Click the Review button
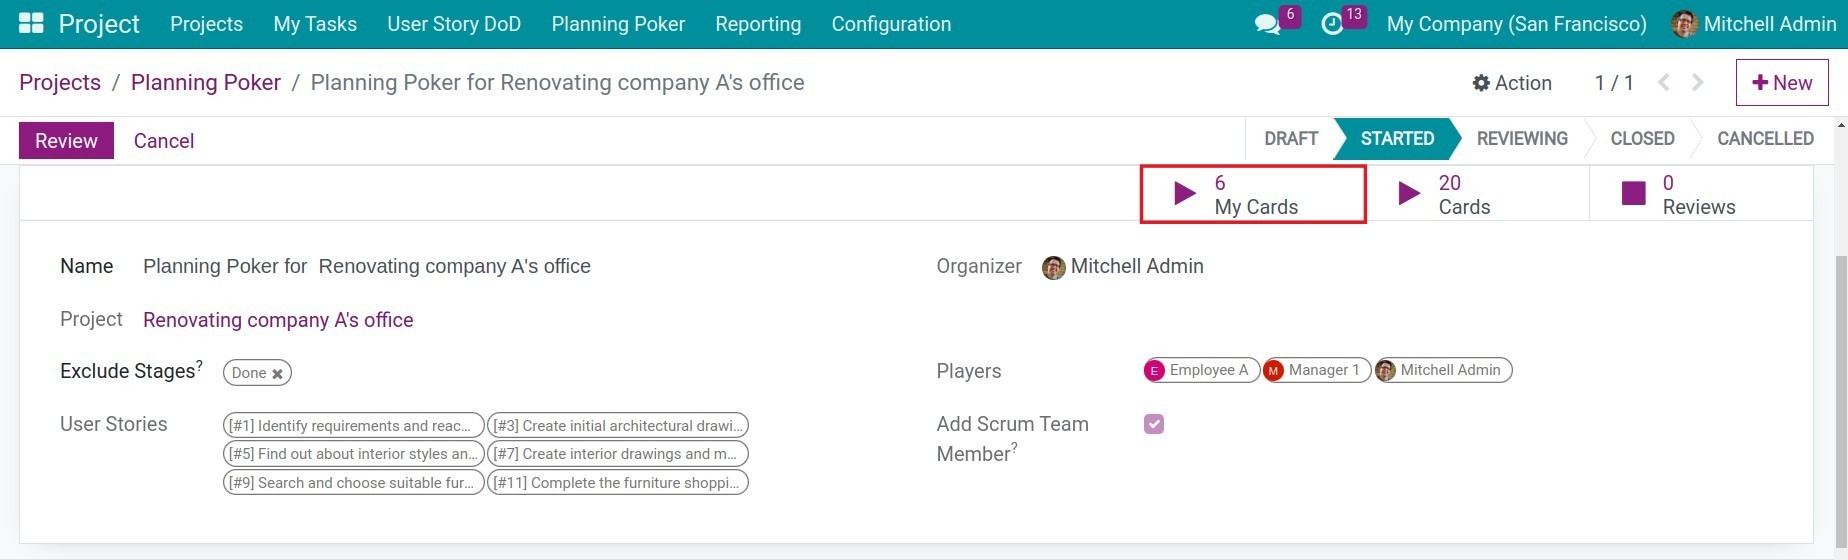Image resolution: width=1848 pixels, height=560 pixels. tap(66, 141)
